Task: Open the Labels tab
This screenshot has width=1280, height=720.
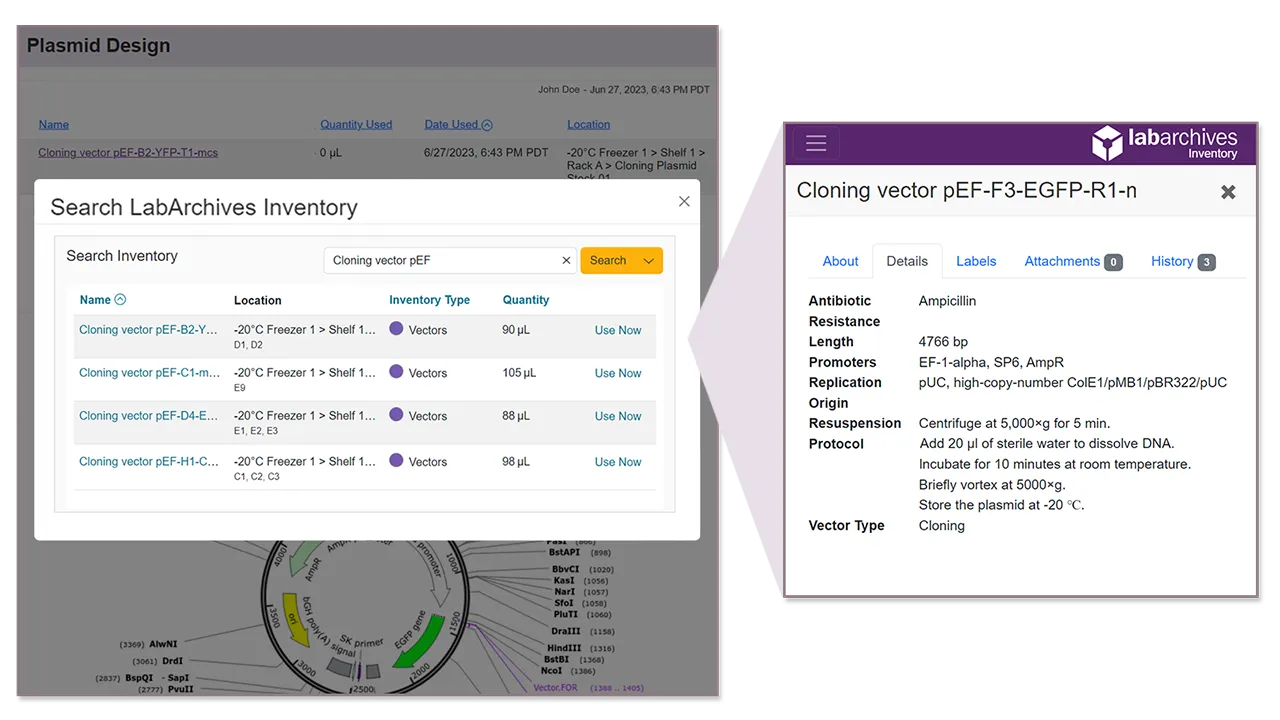Action: pyautogui.click(x=976, y=261)
